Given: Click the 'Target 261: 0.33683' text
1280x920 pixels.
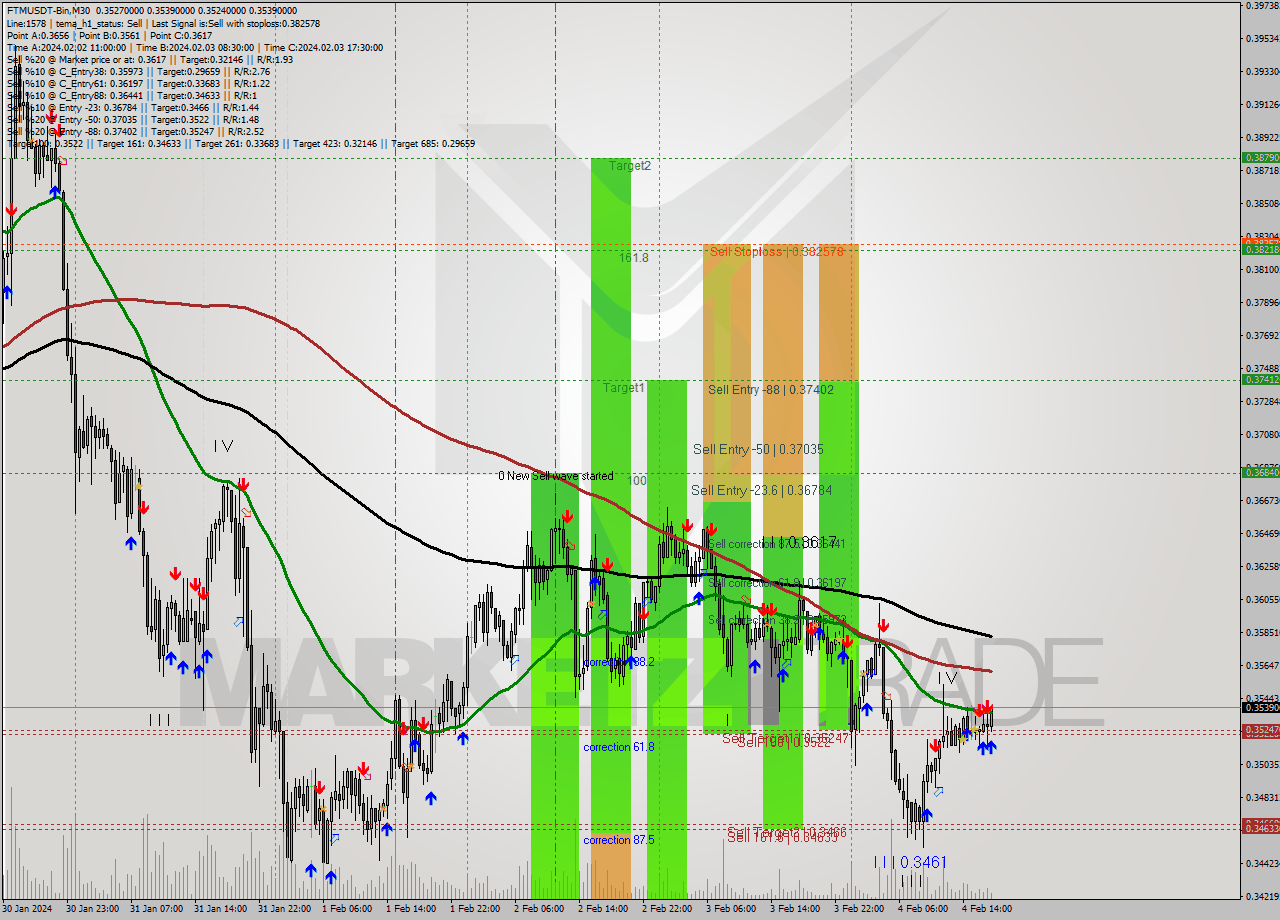Looking at the screenshot, I should coord(238,143).
